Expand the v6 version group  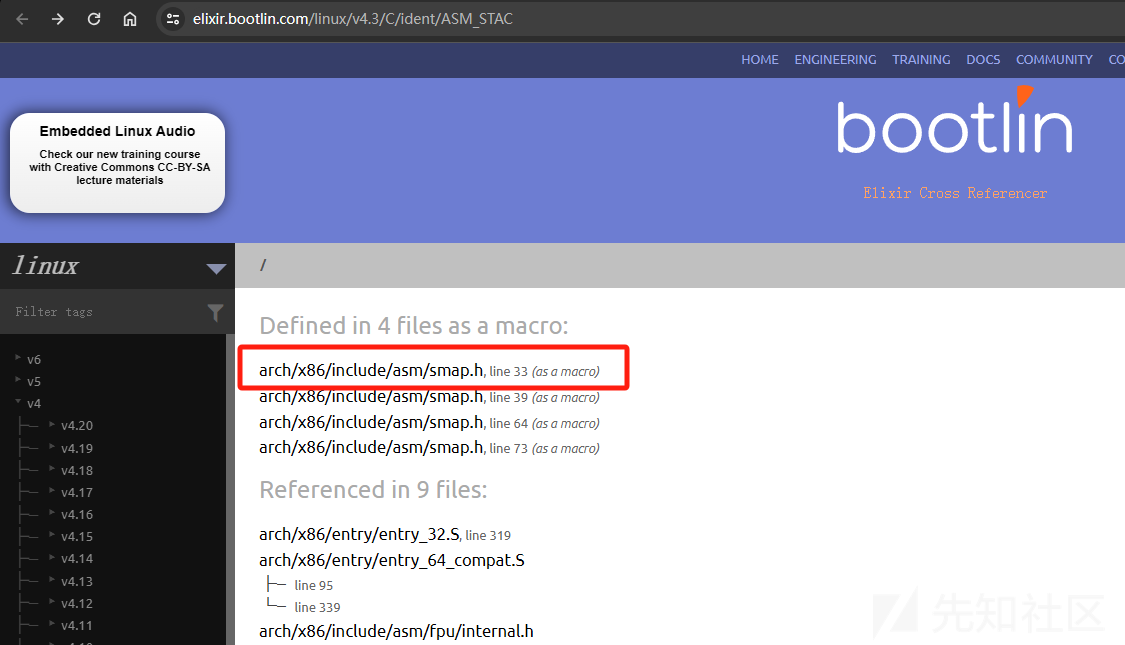click(x=18, y=357)
